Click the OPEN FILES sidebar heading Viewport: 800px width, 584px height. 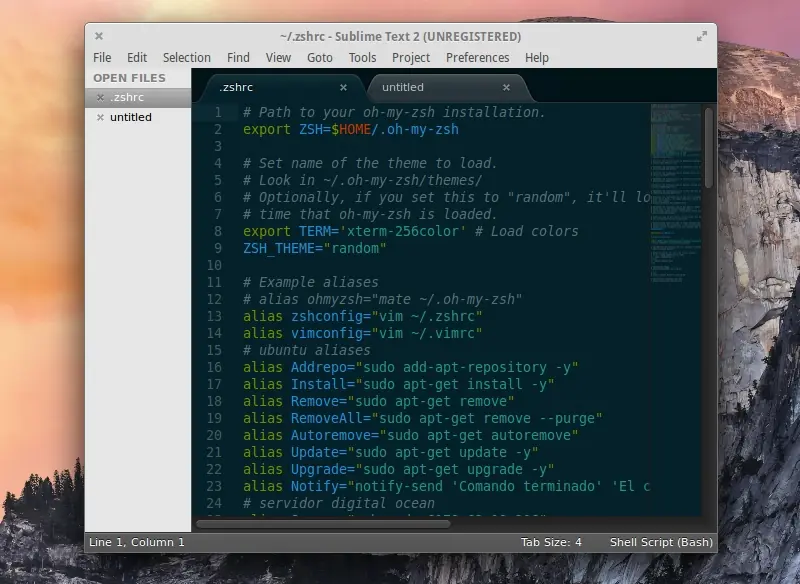[x=129, y=78]
